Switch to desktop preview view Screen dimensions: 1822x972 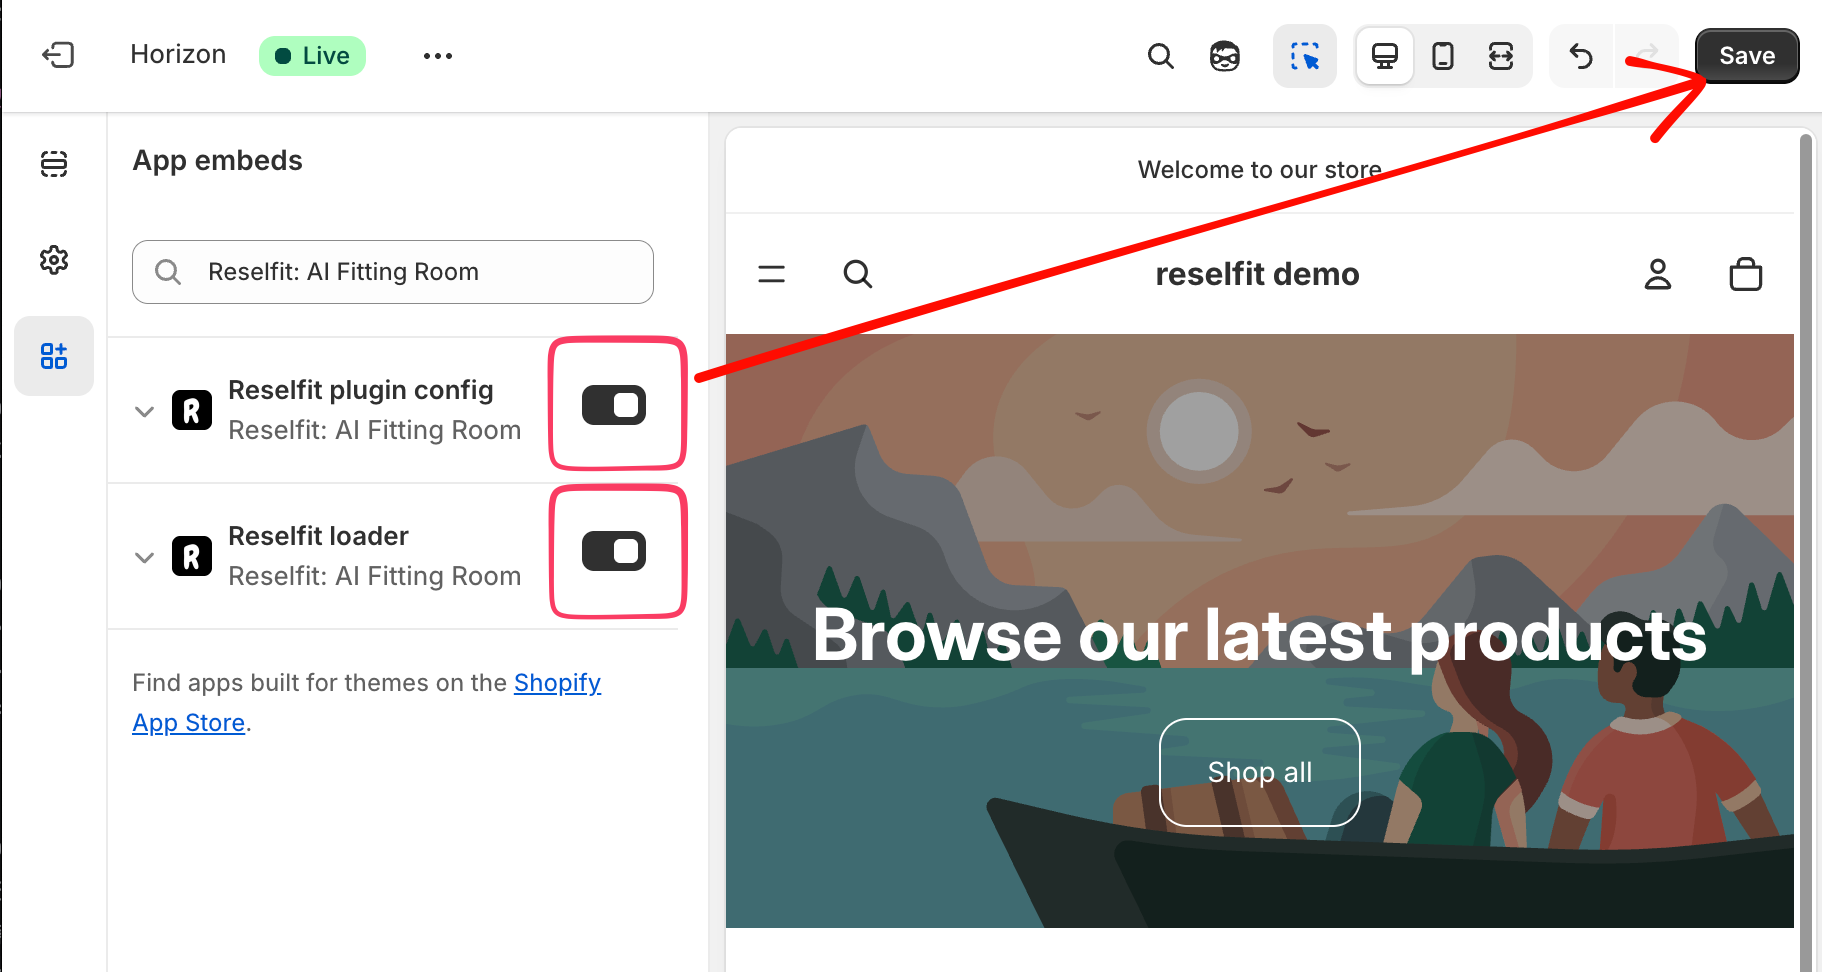tap(1384, 56)
